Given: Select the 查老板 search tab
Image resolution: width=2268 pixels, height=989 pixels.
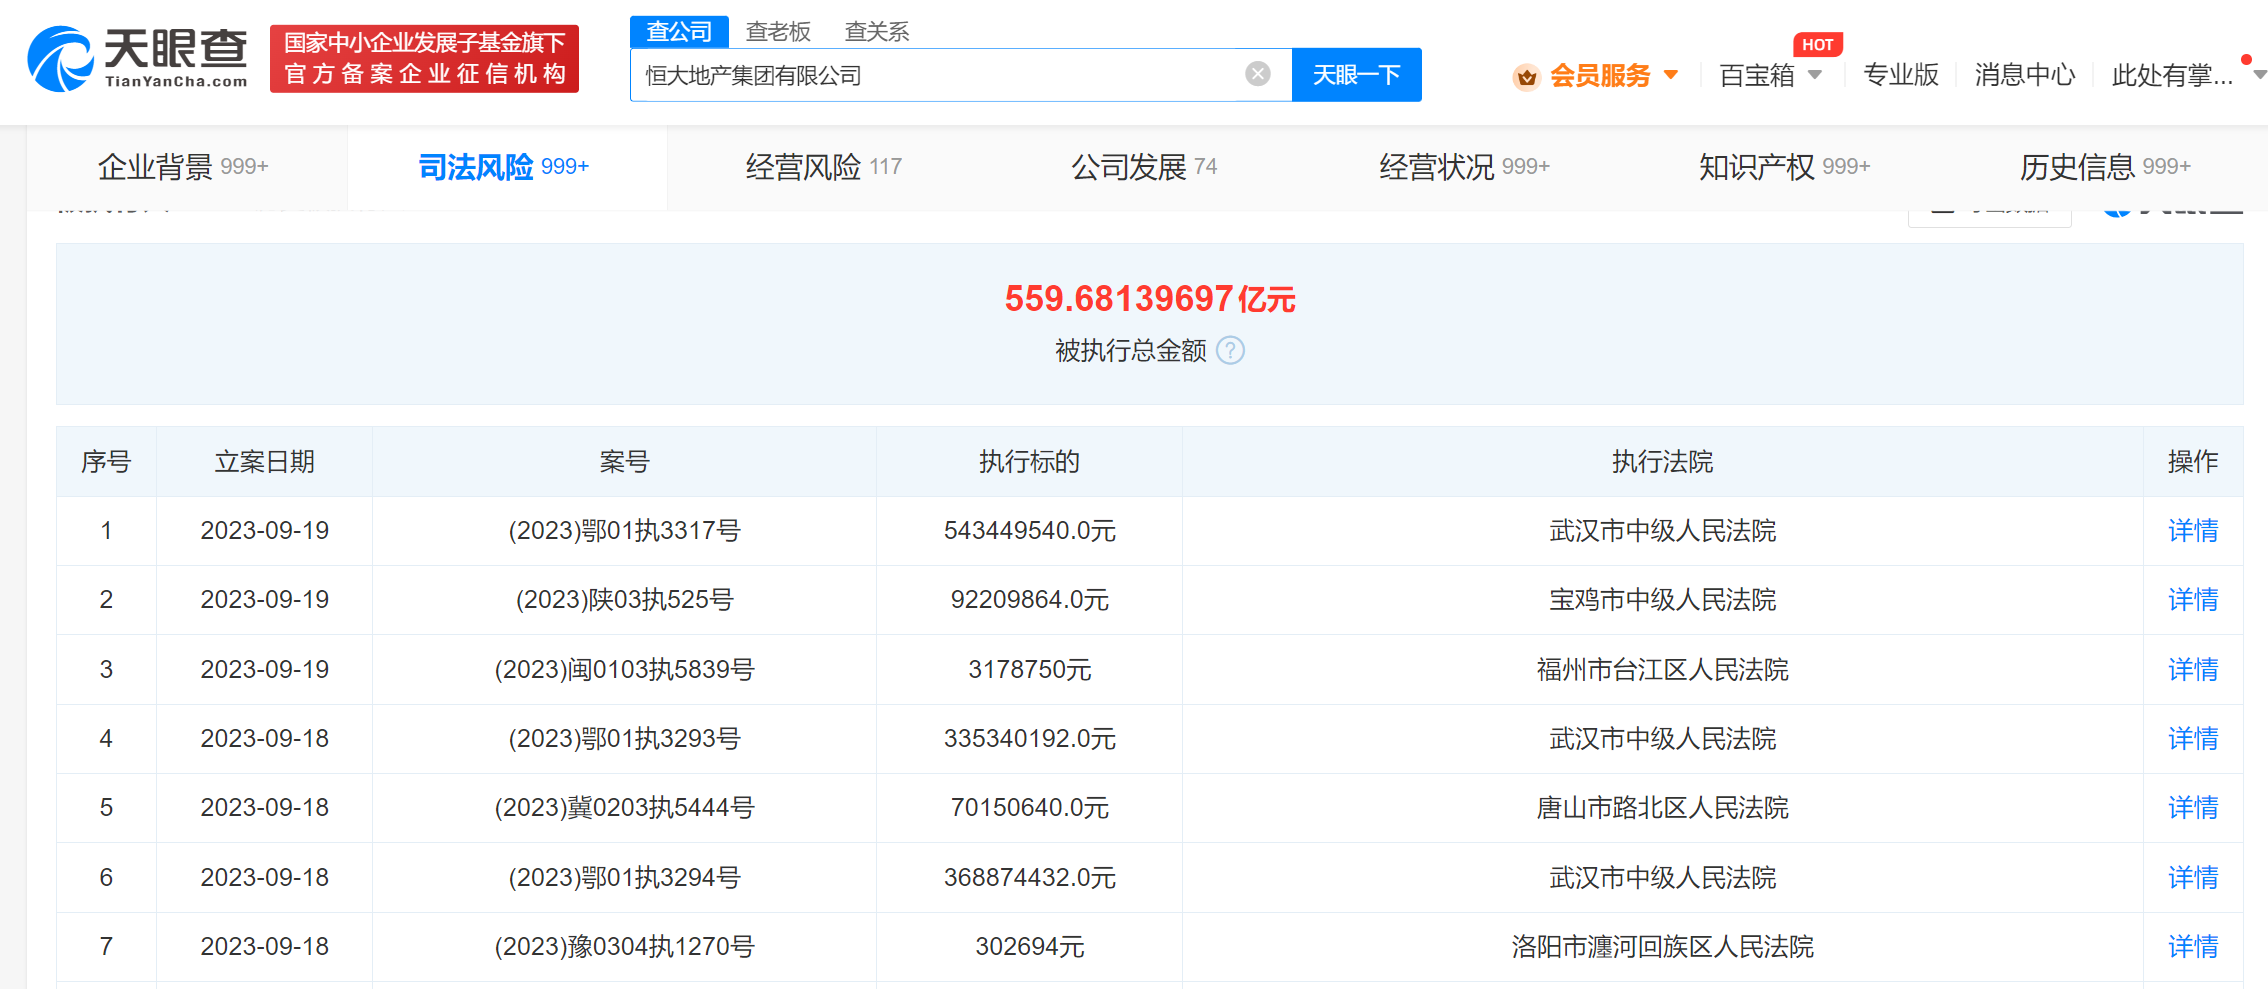Looking at the screenshot, I should [x=778, y=32].
